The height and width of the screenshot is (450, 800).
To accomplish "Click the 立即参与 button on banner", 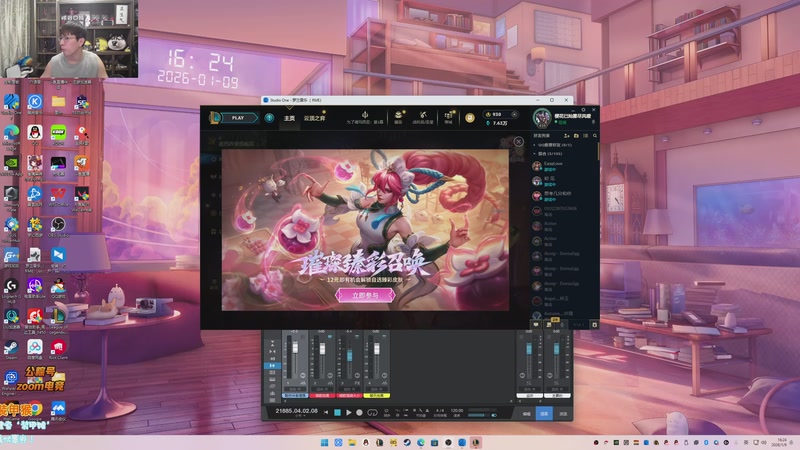I will tap(365, 295).
